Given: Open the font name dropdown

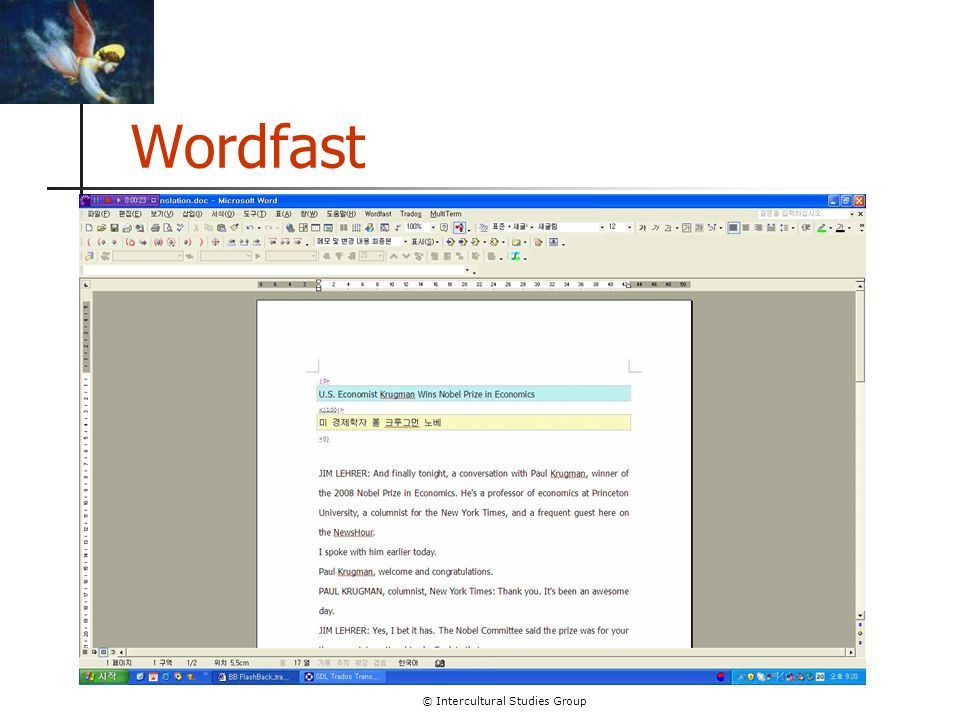Looking at the screenshot, I should pyautogui.click(x=601, y=228).
